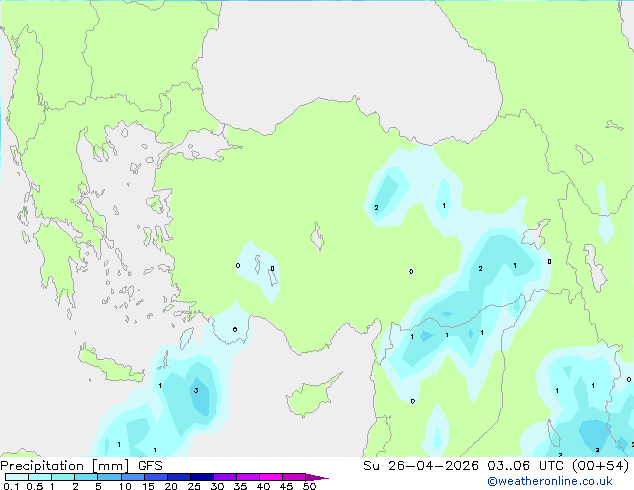Click the 0.1–0.5 mm palest legend swatch
Screen dimensions: 634x490
pos(17,477)
